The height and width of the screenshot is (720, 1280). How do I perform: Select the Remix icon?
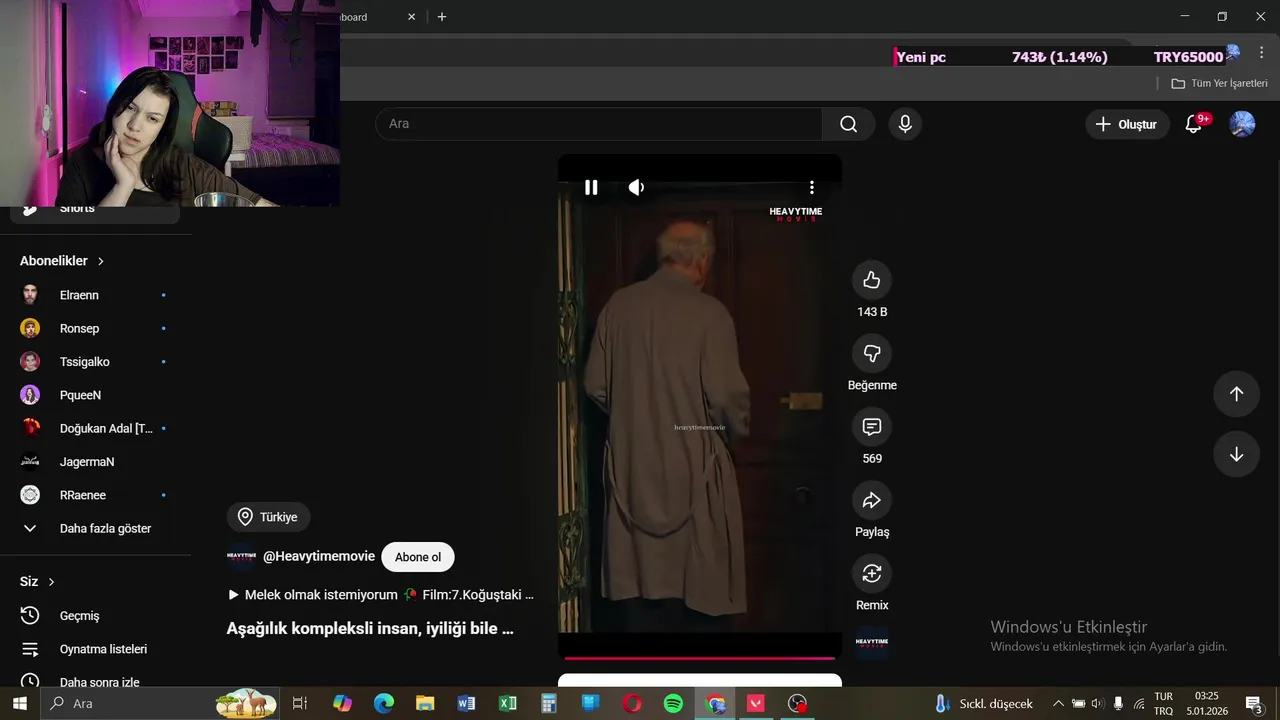(x=872, y=573)
